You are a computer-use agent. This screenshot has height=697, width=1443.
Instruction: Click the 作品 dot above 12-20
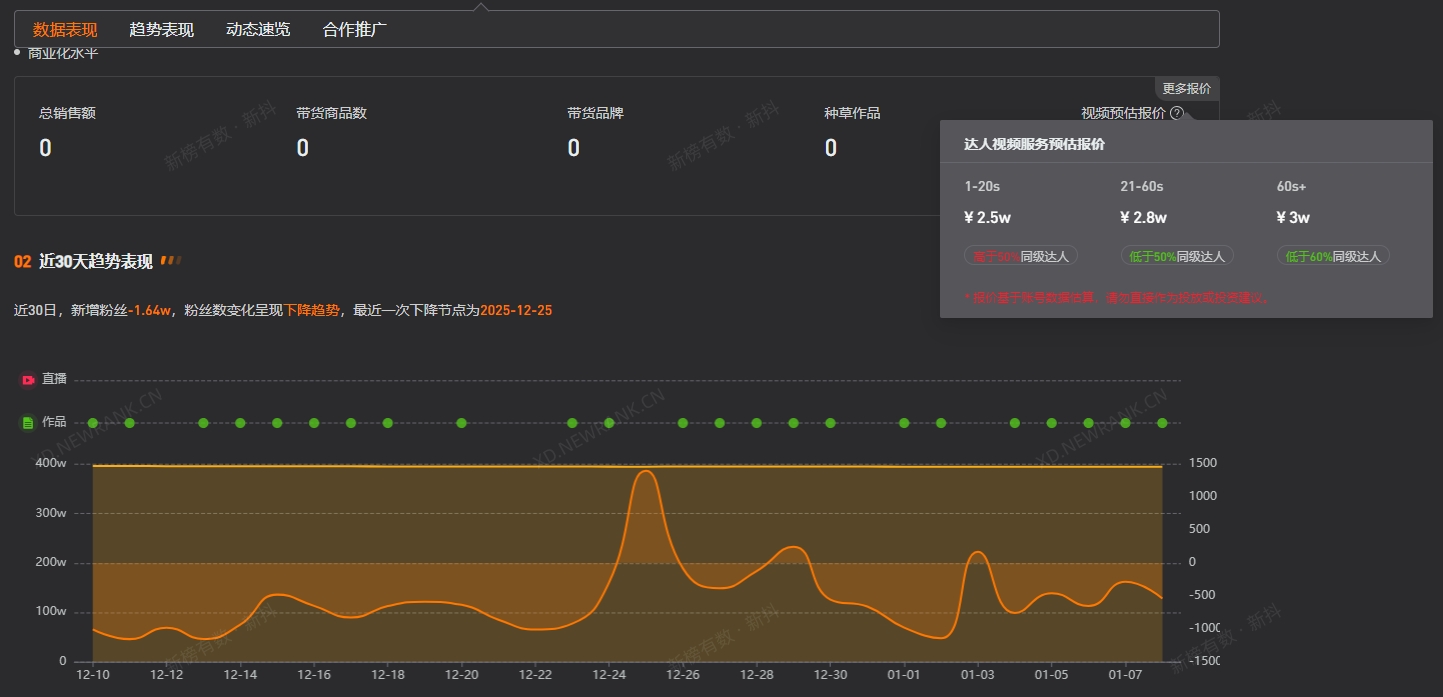(x=461, y=423)
